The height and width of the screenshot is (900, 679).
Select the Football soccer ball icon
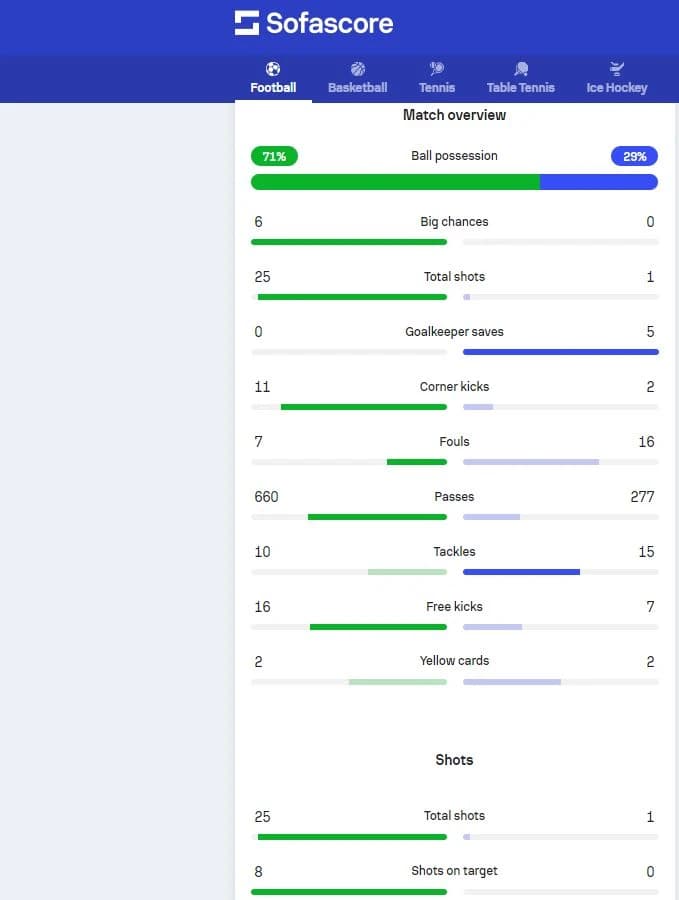[273, 69]
